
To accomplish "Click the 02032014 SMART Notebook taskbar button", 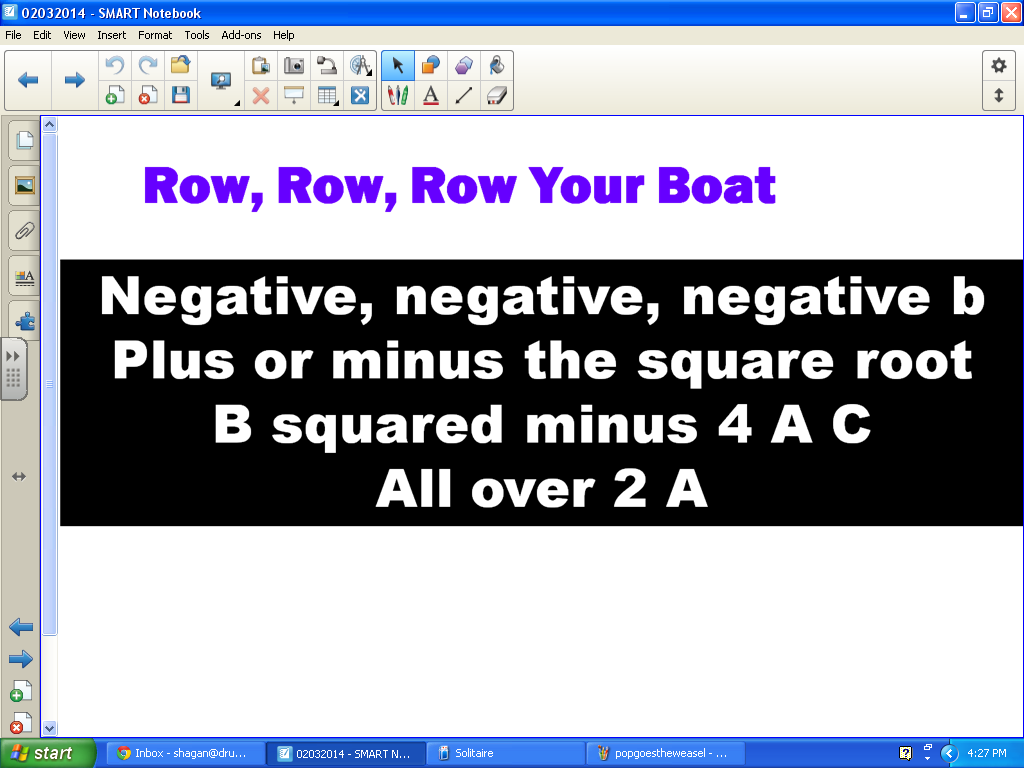I will click(x=346, y=754).
